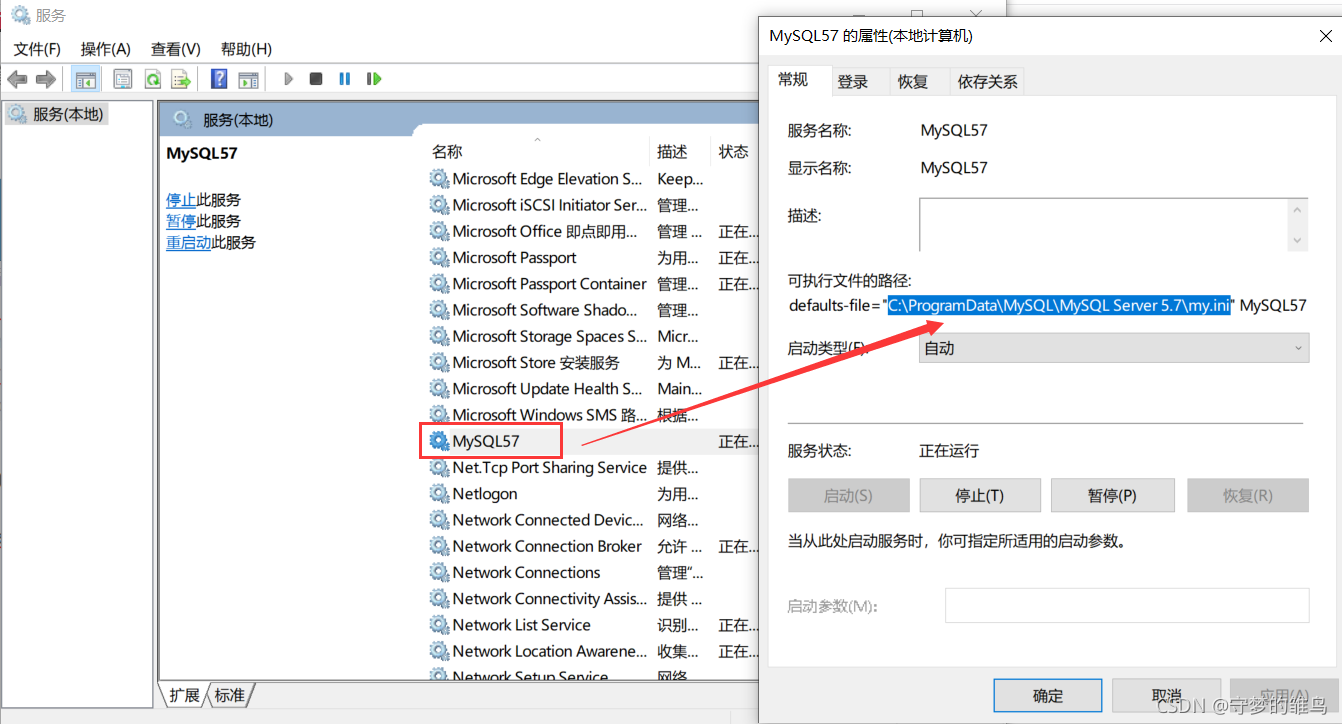Select the 标准 view tab at bottom

[230, 695]
